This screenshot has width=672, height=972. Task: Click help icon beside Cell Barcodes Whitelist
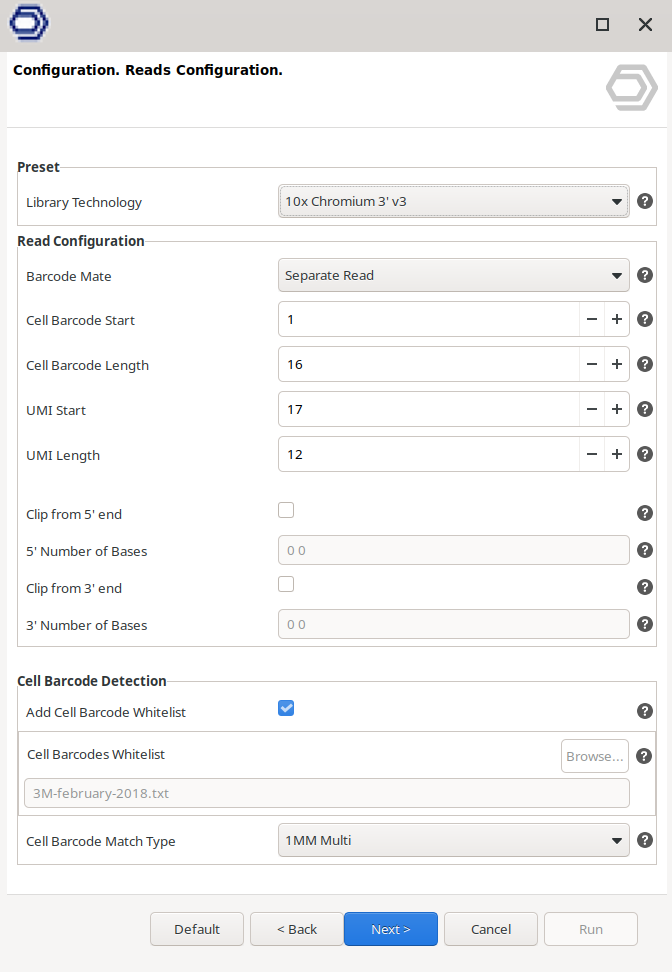pyautogui.click(x=645, y=756)
